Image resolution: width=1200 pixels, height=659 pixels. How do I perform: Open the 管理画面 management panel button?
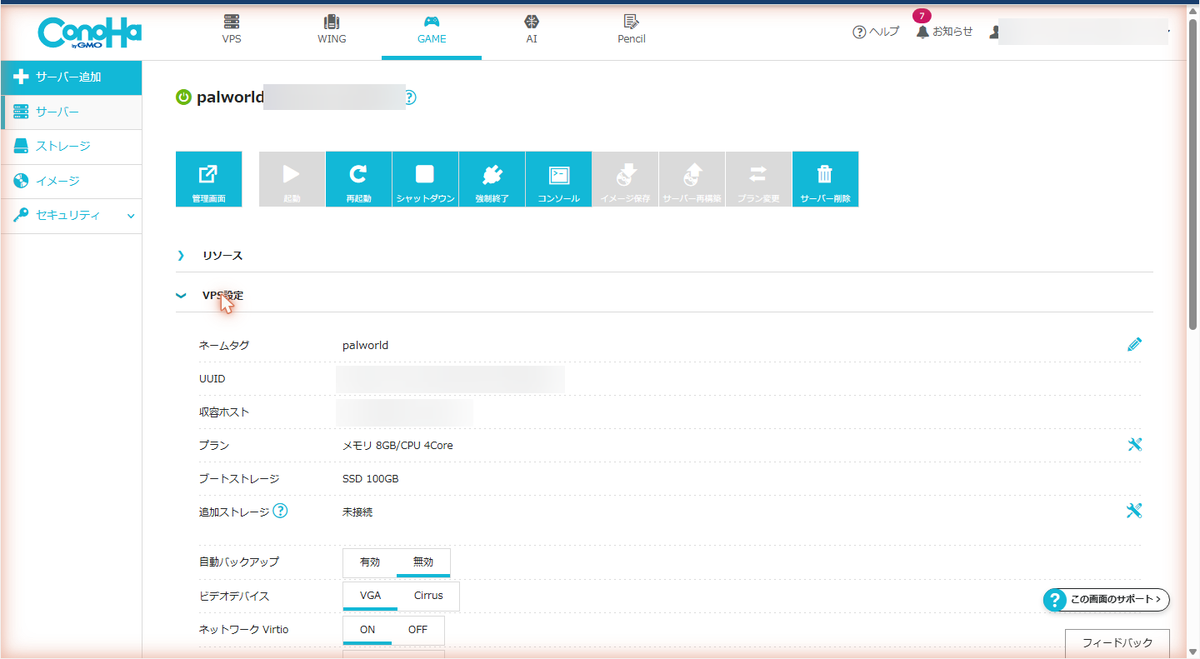pyautogui.click(x=208, y=179)
